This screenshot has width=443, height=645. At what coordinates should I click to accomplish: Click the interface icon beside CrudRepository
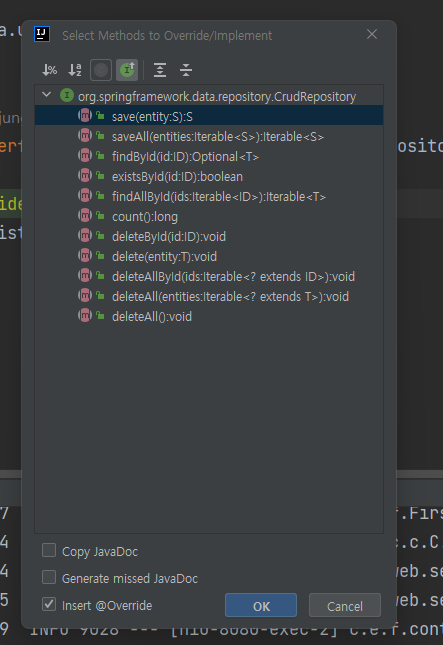(x=67, y=95)
